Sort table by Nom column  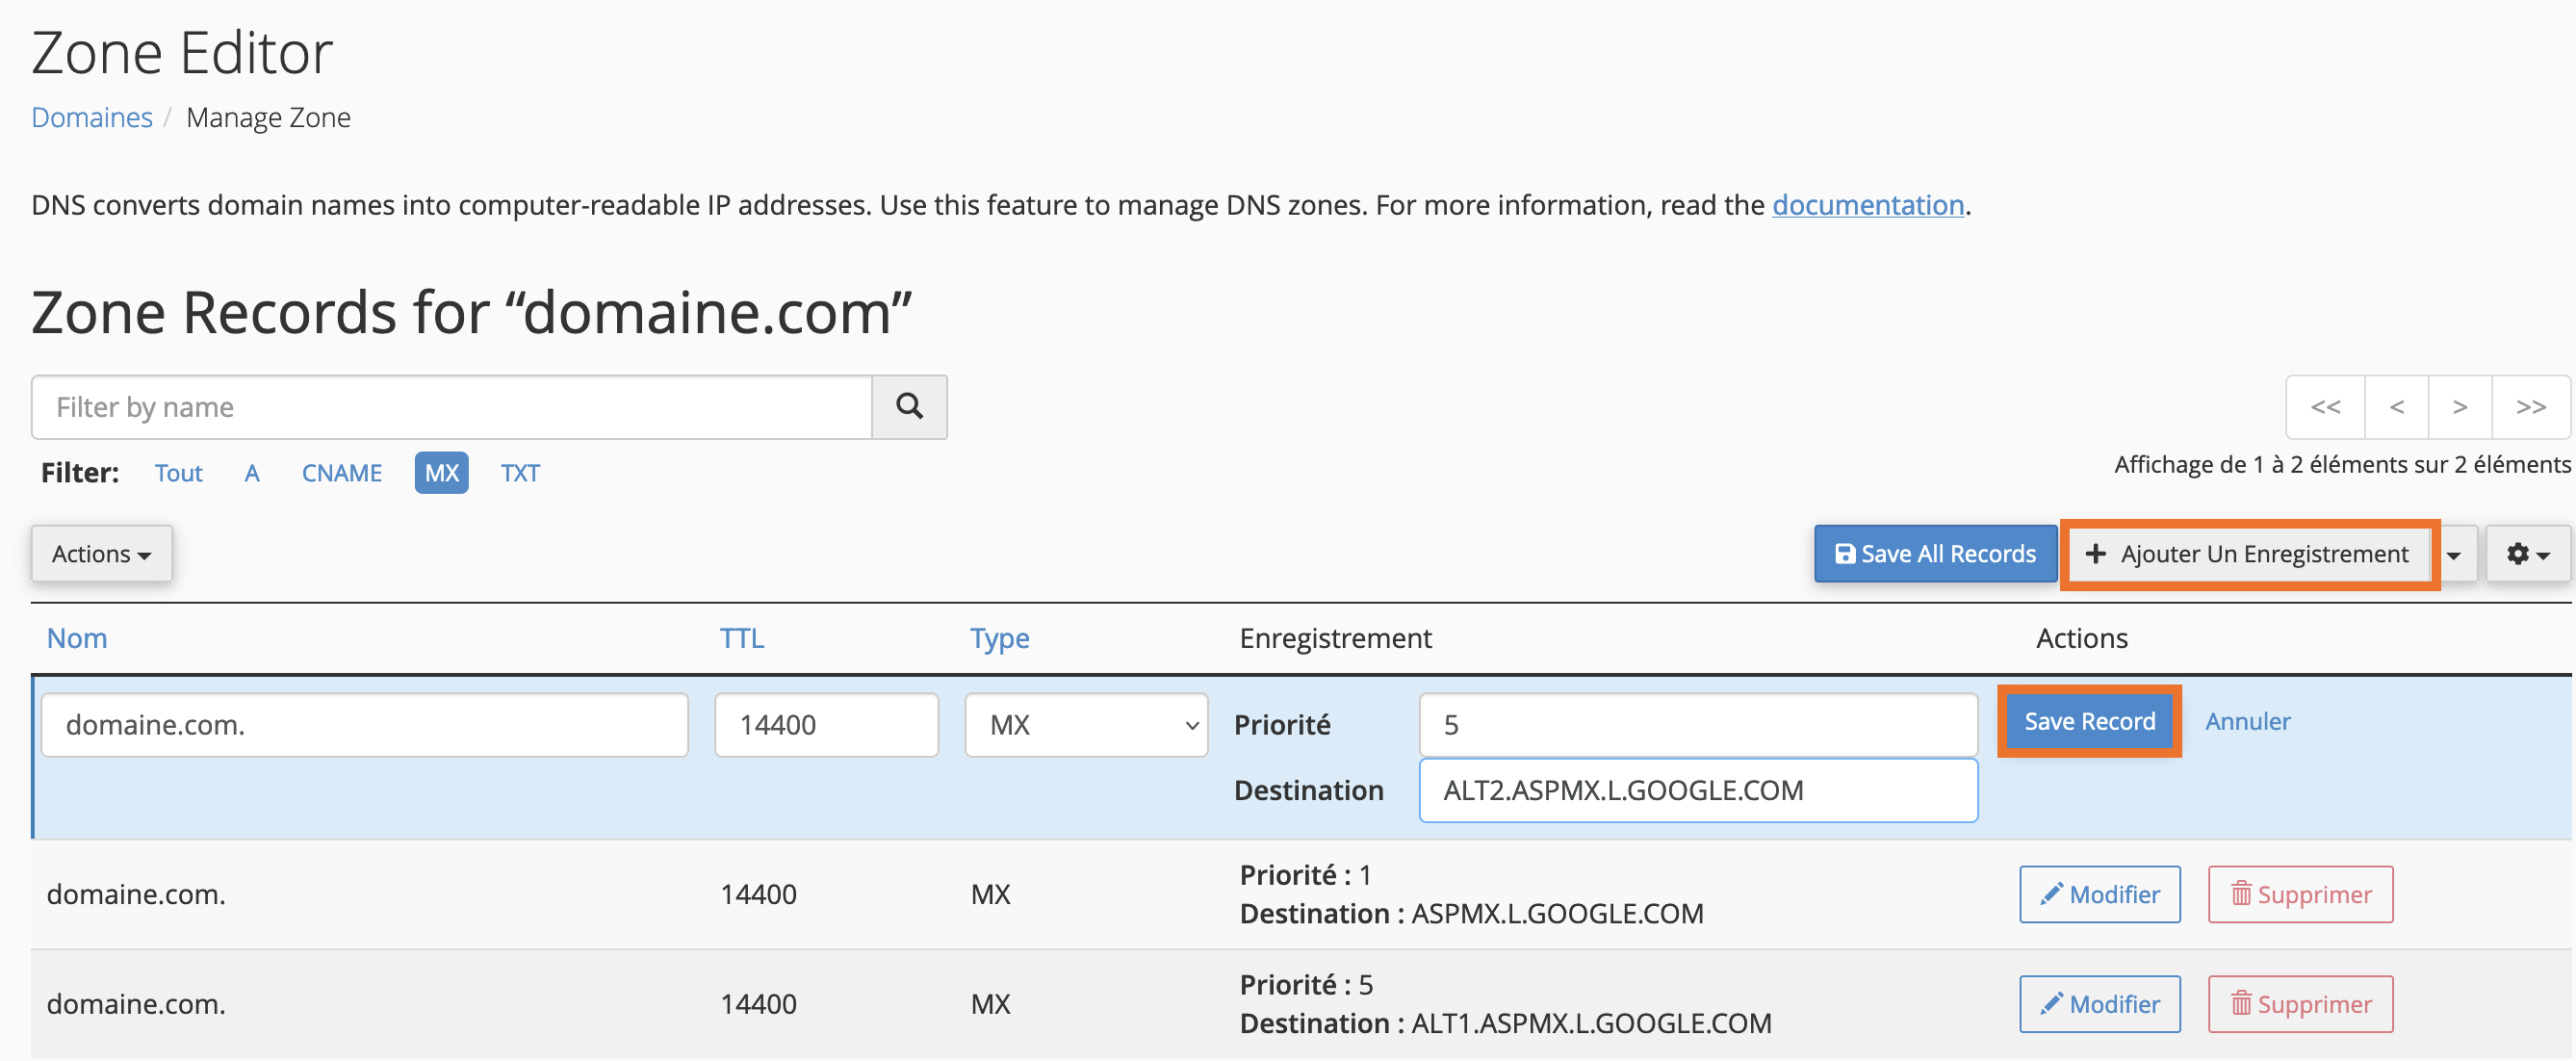[77, 638]
